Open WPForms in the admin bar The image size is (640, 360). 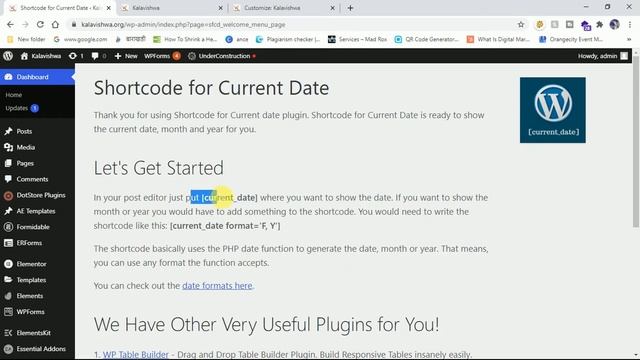[162, 56]
